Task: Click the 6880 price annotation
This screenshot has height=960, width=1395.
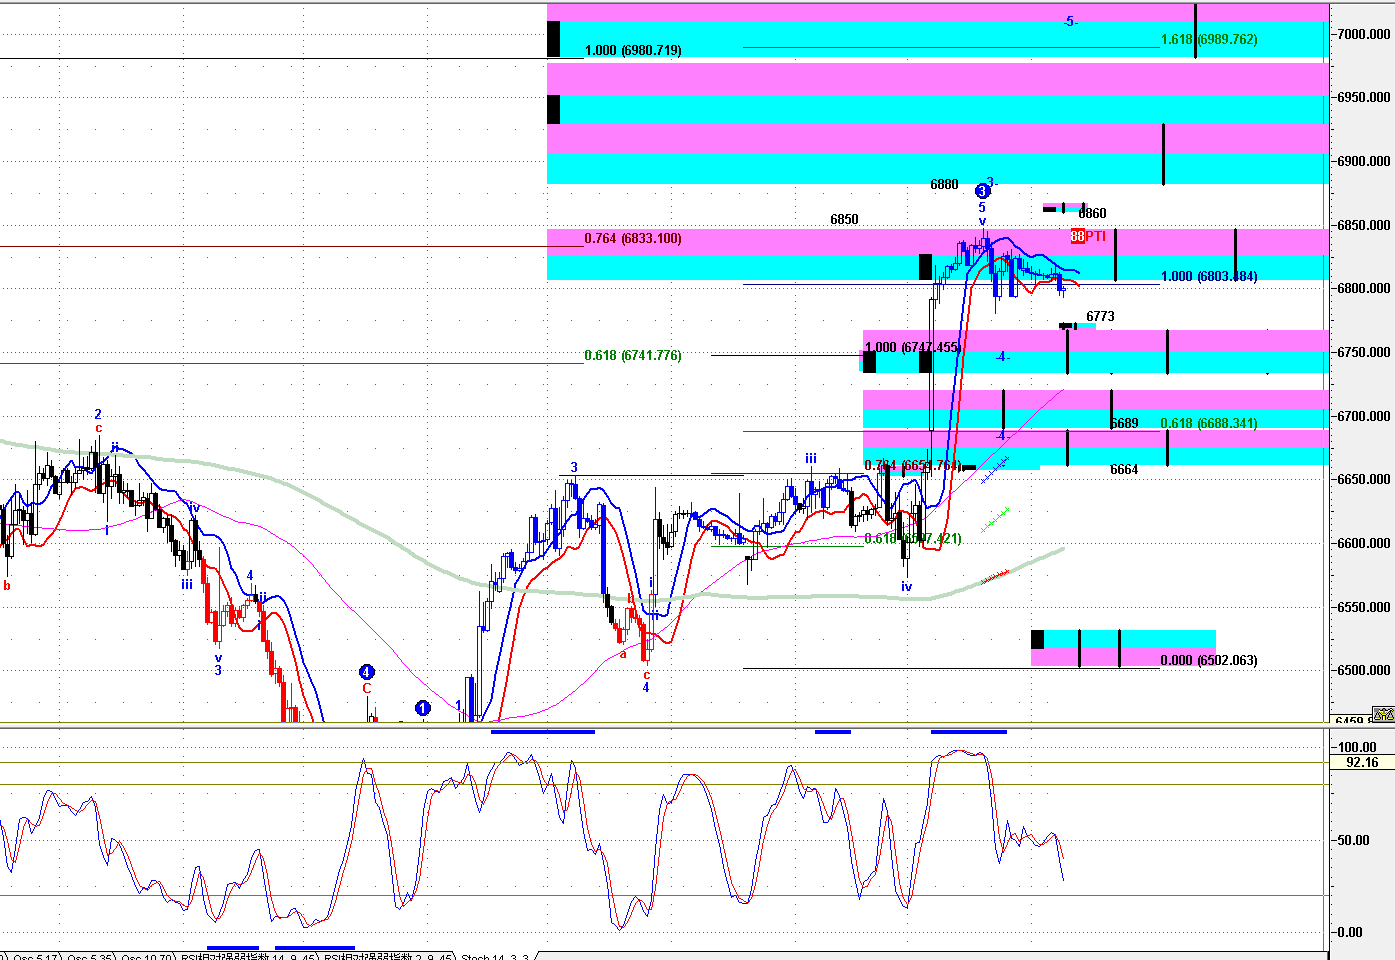Action: pyautogui.click(x=944, y=184)
